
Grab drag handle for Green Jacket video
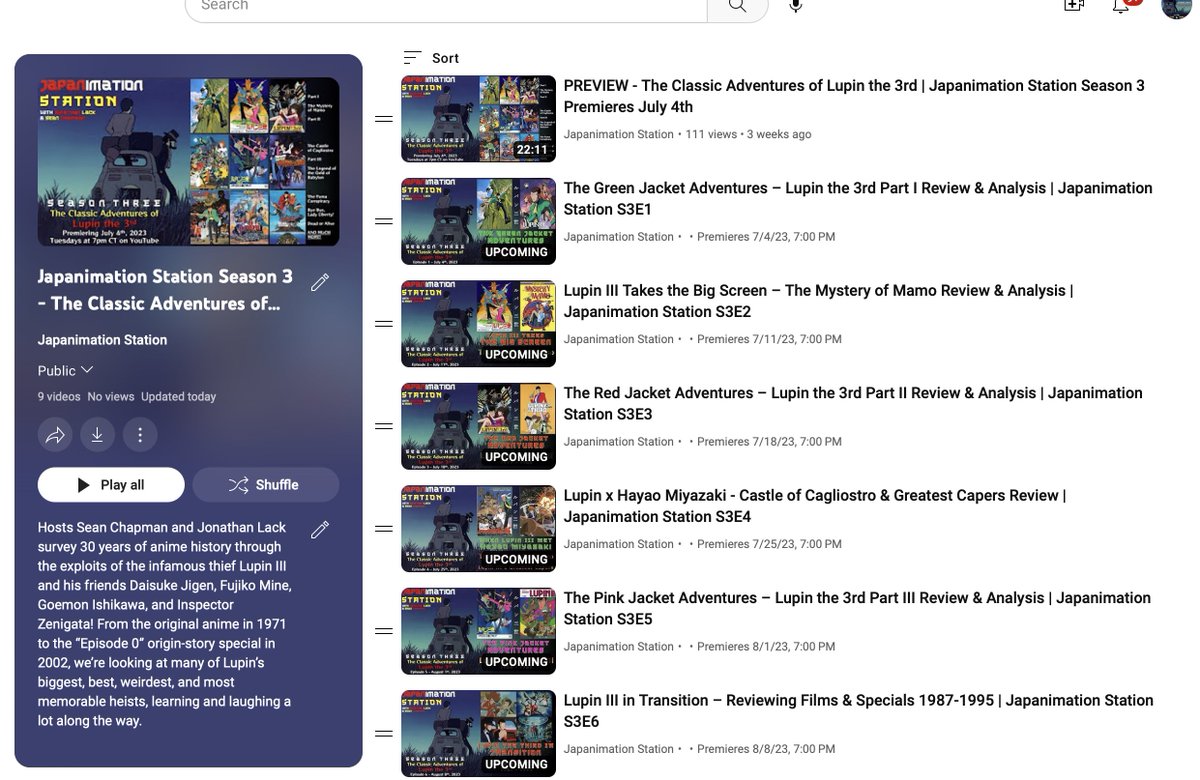point(383,221)
